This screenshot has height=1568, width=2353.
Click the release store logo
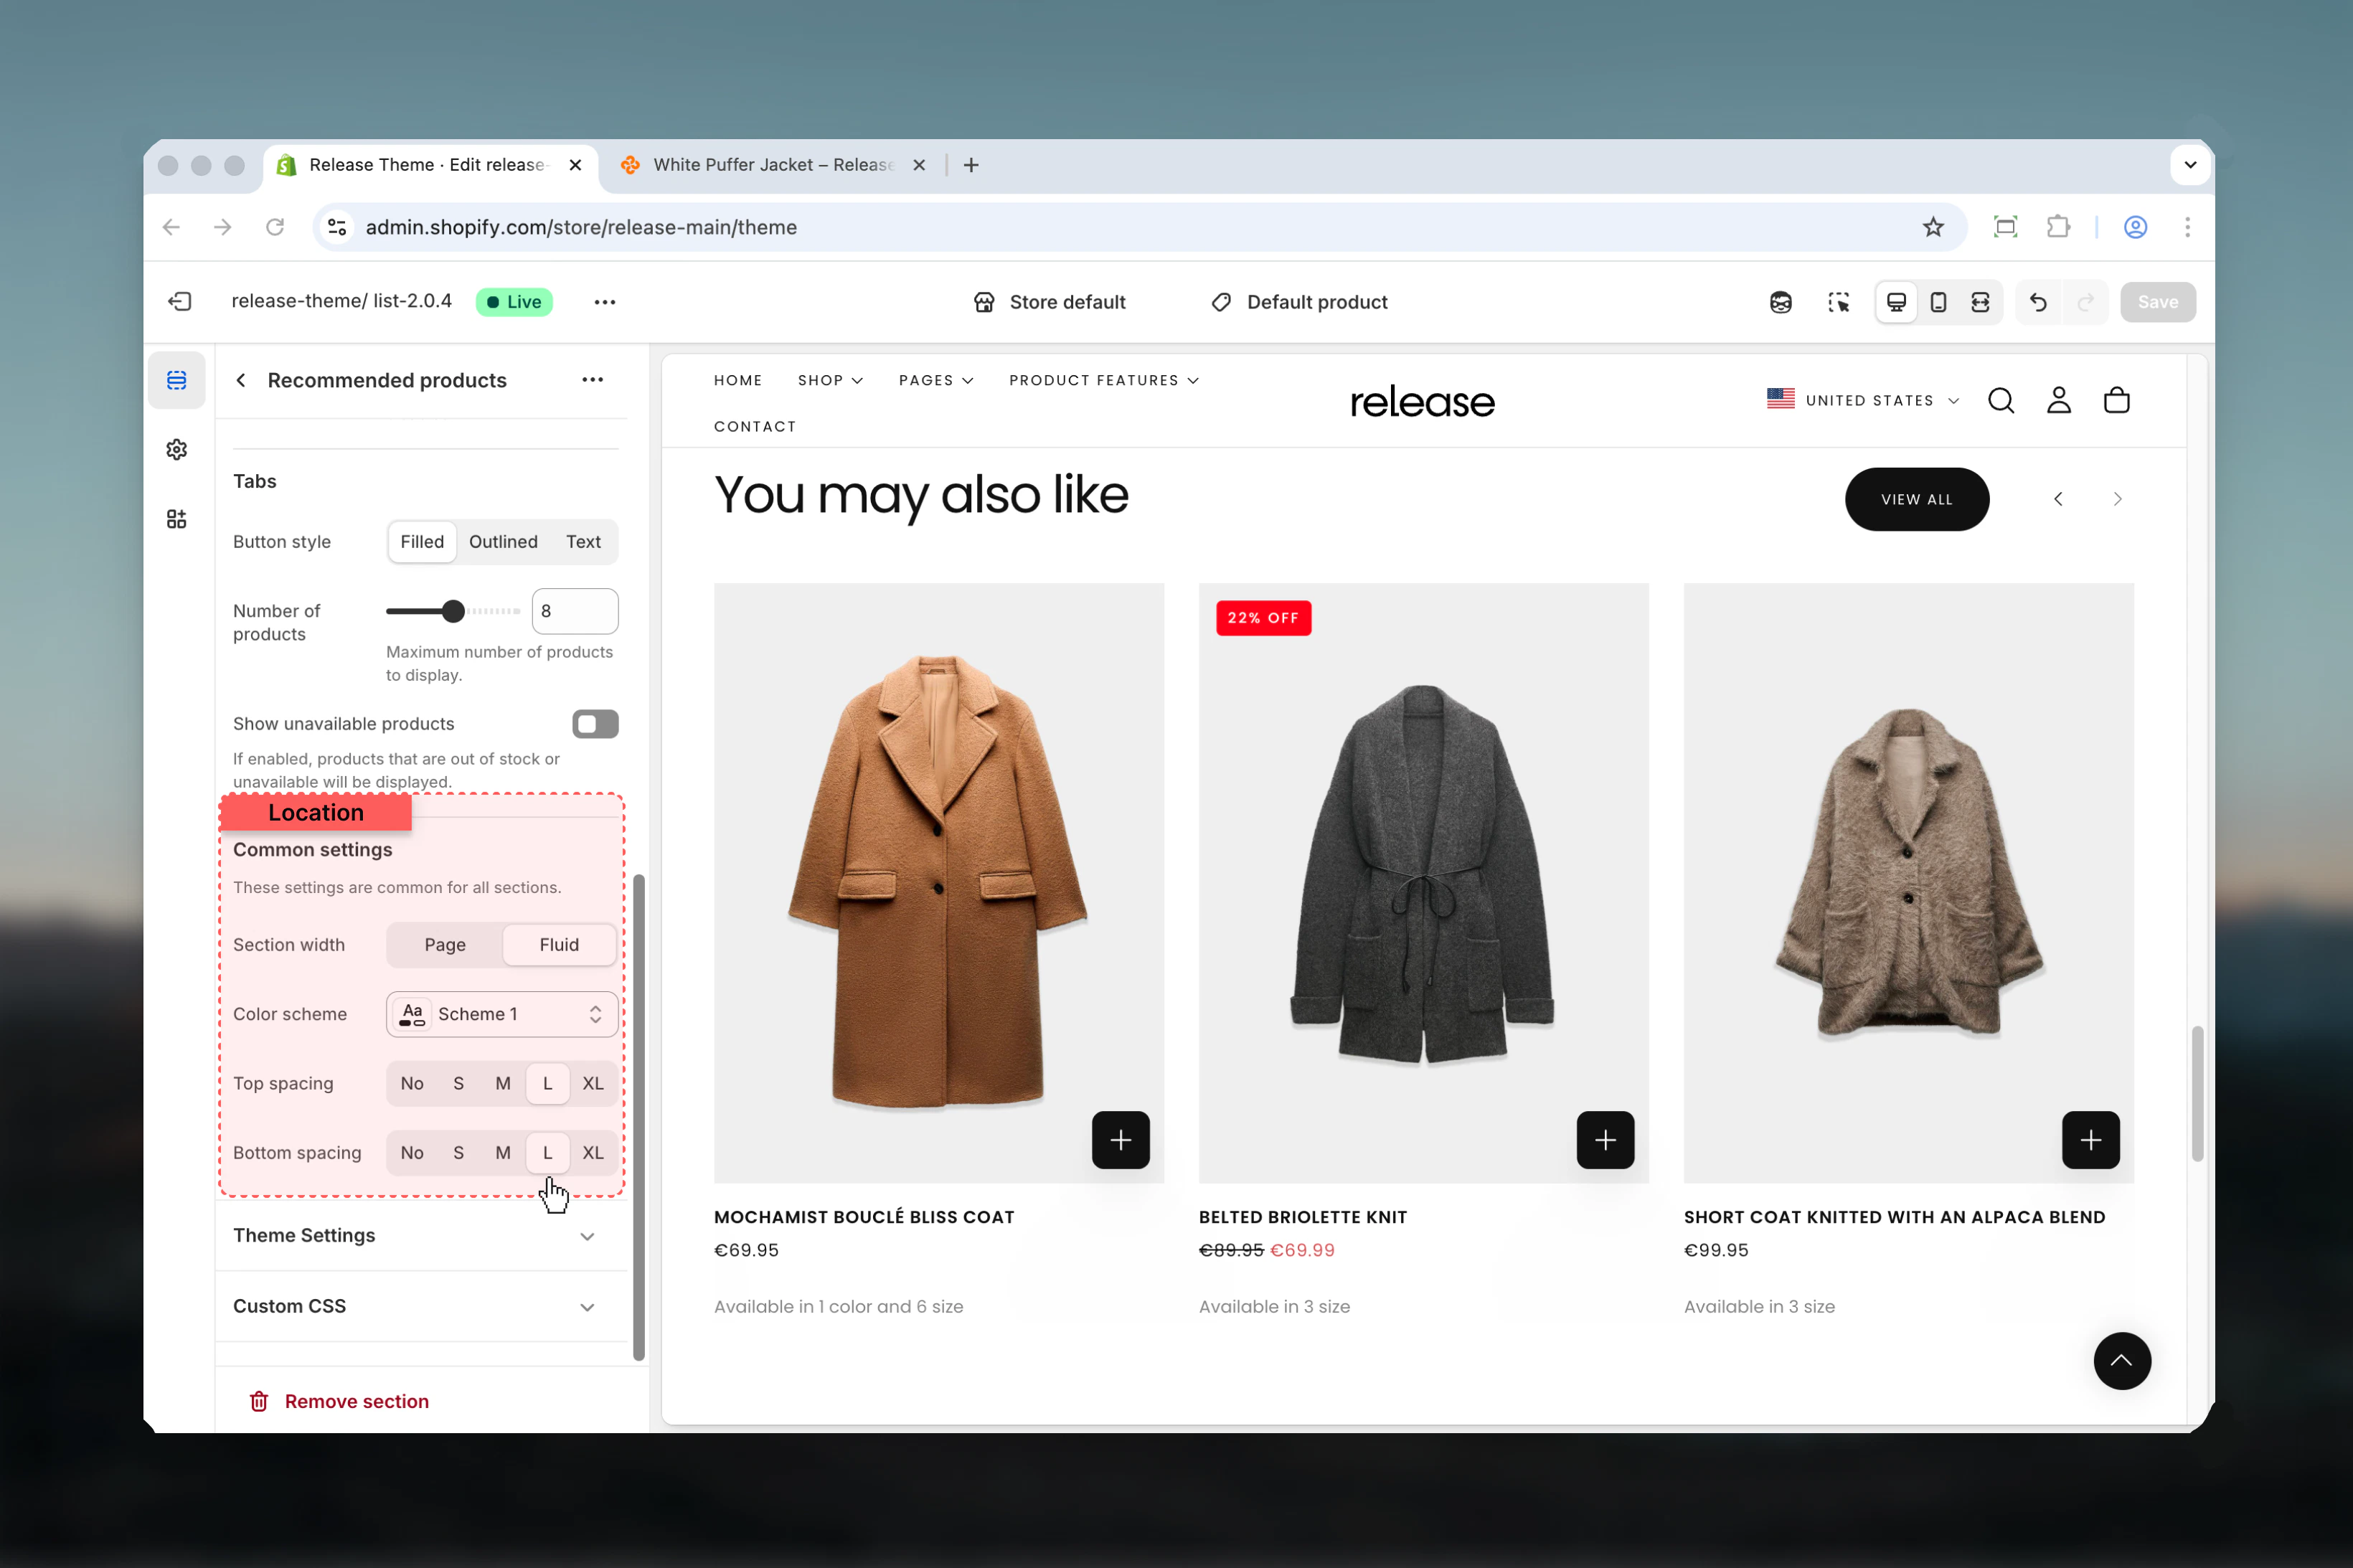[1422, 402]
